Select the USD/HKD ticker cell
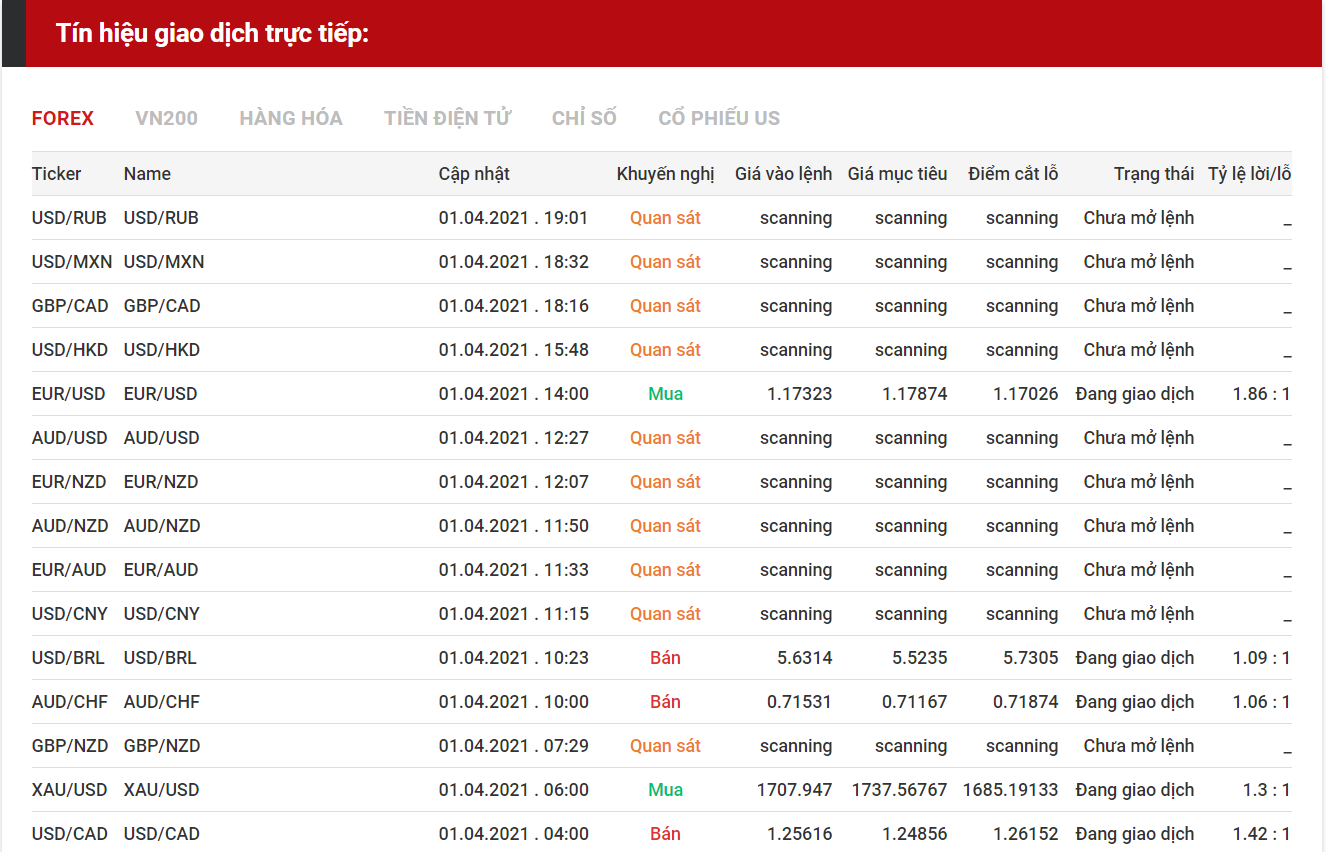The width and height of the screenshot is (1326, 852). pyautogui.click(x=70, y=350)
